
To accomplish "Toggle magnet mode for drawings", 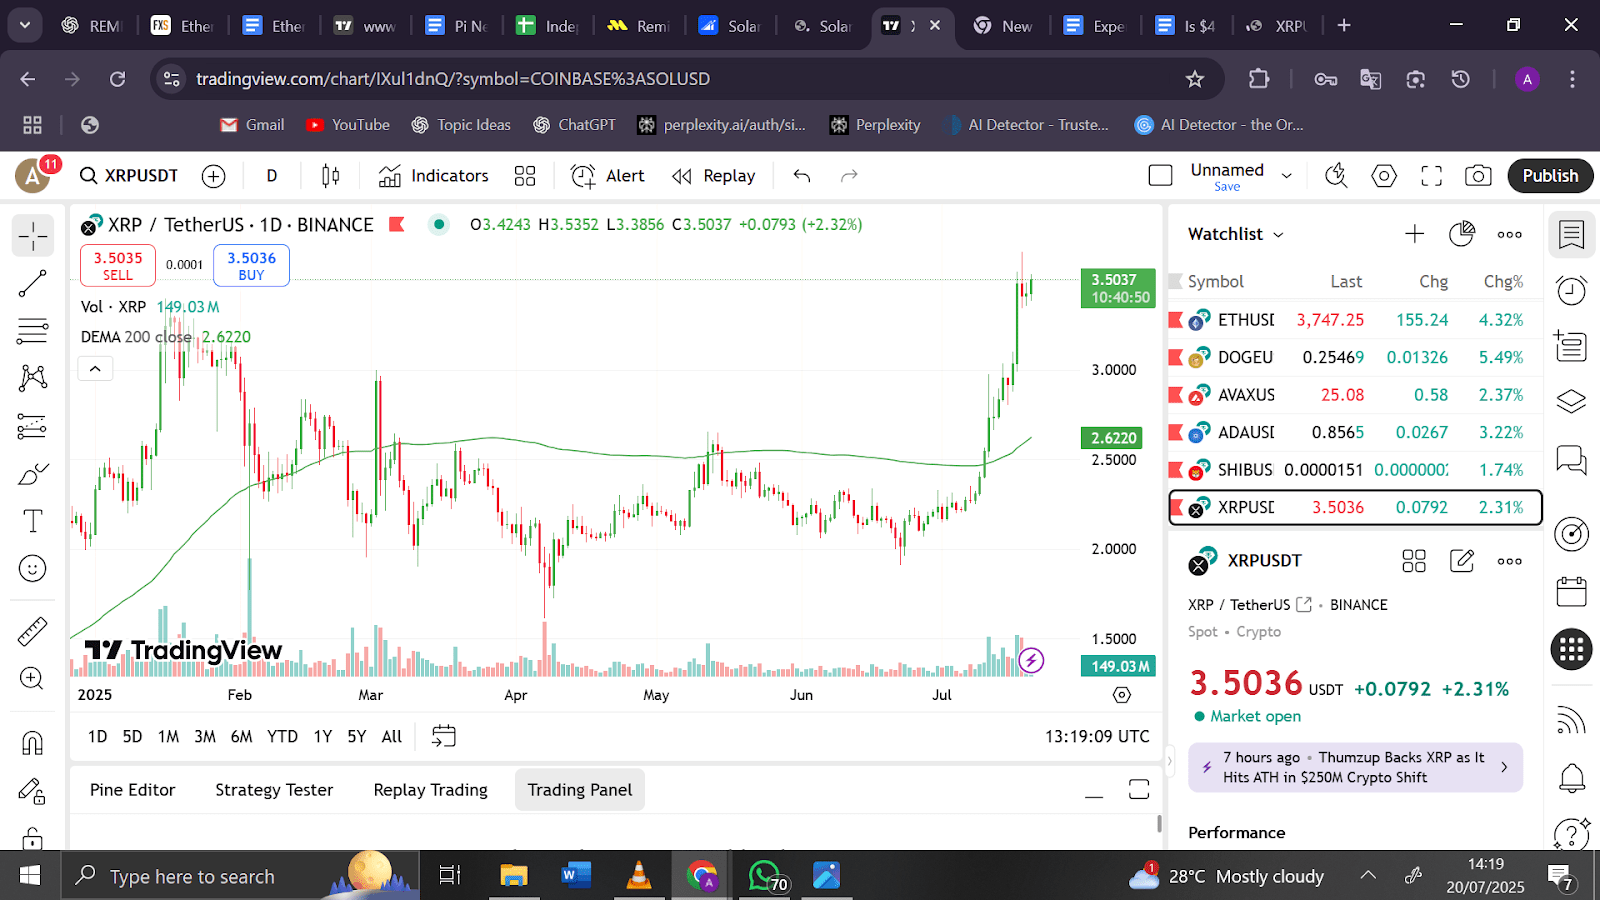I will (33, 743).
